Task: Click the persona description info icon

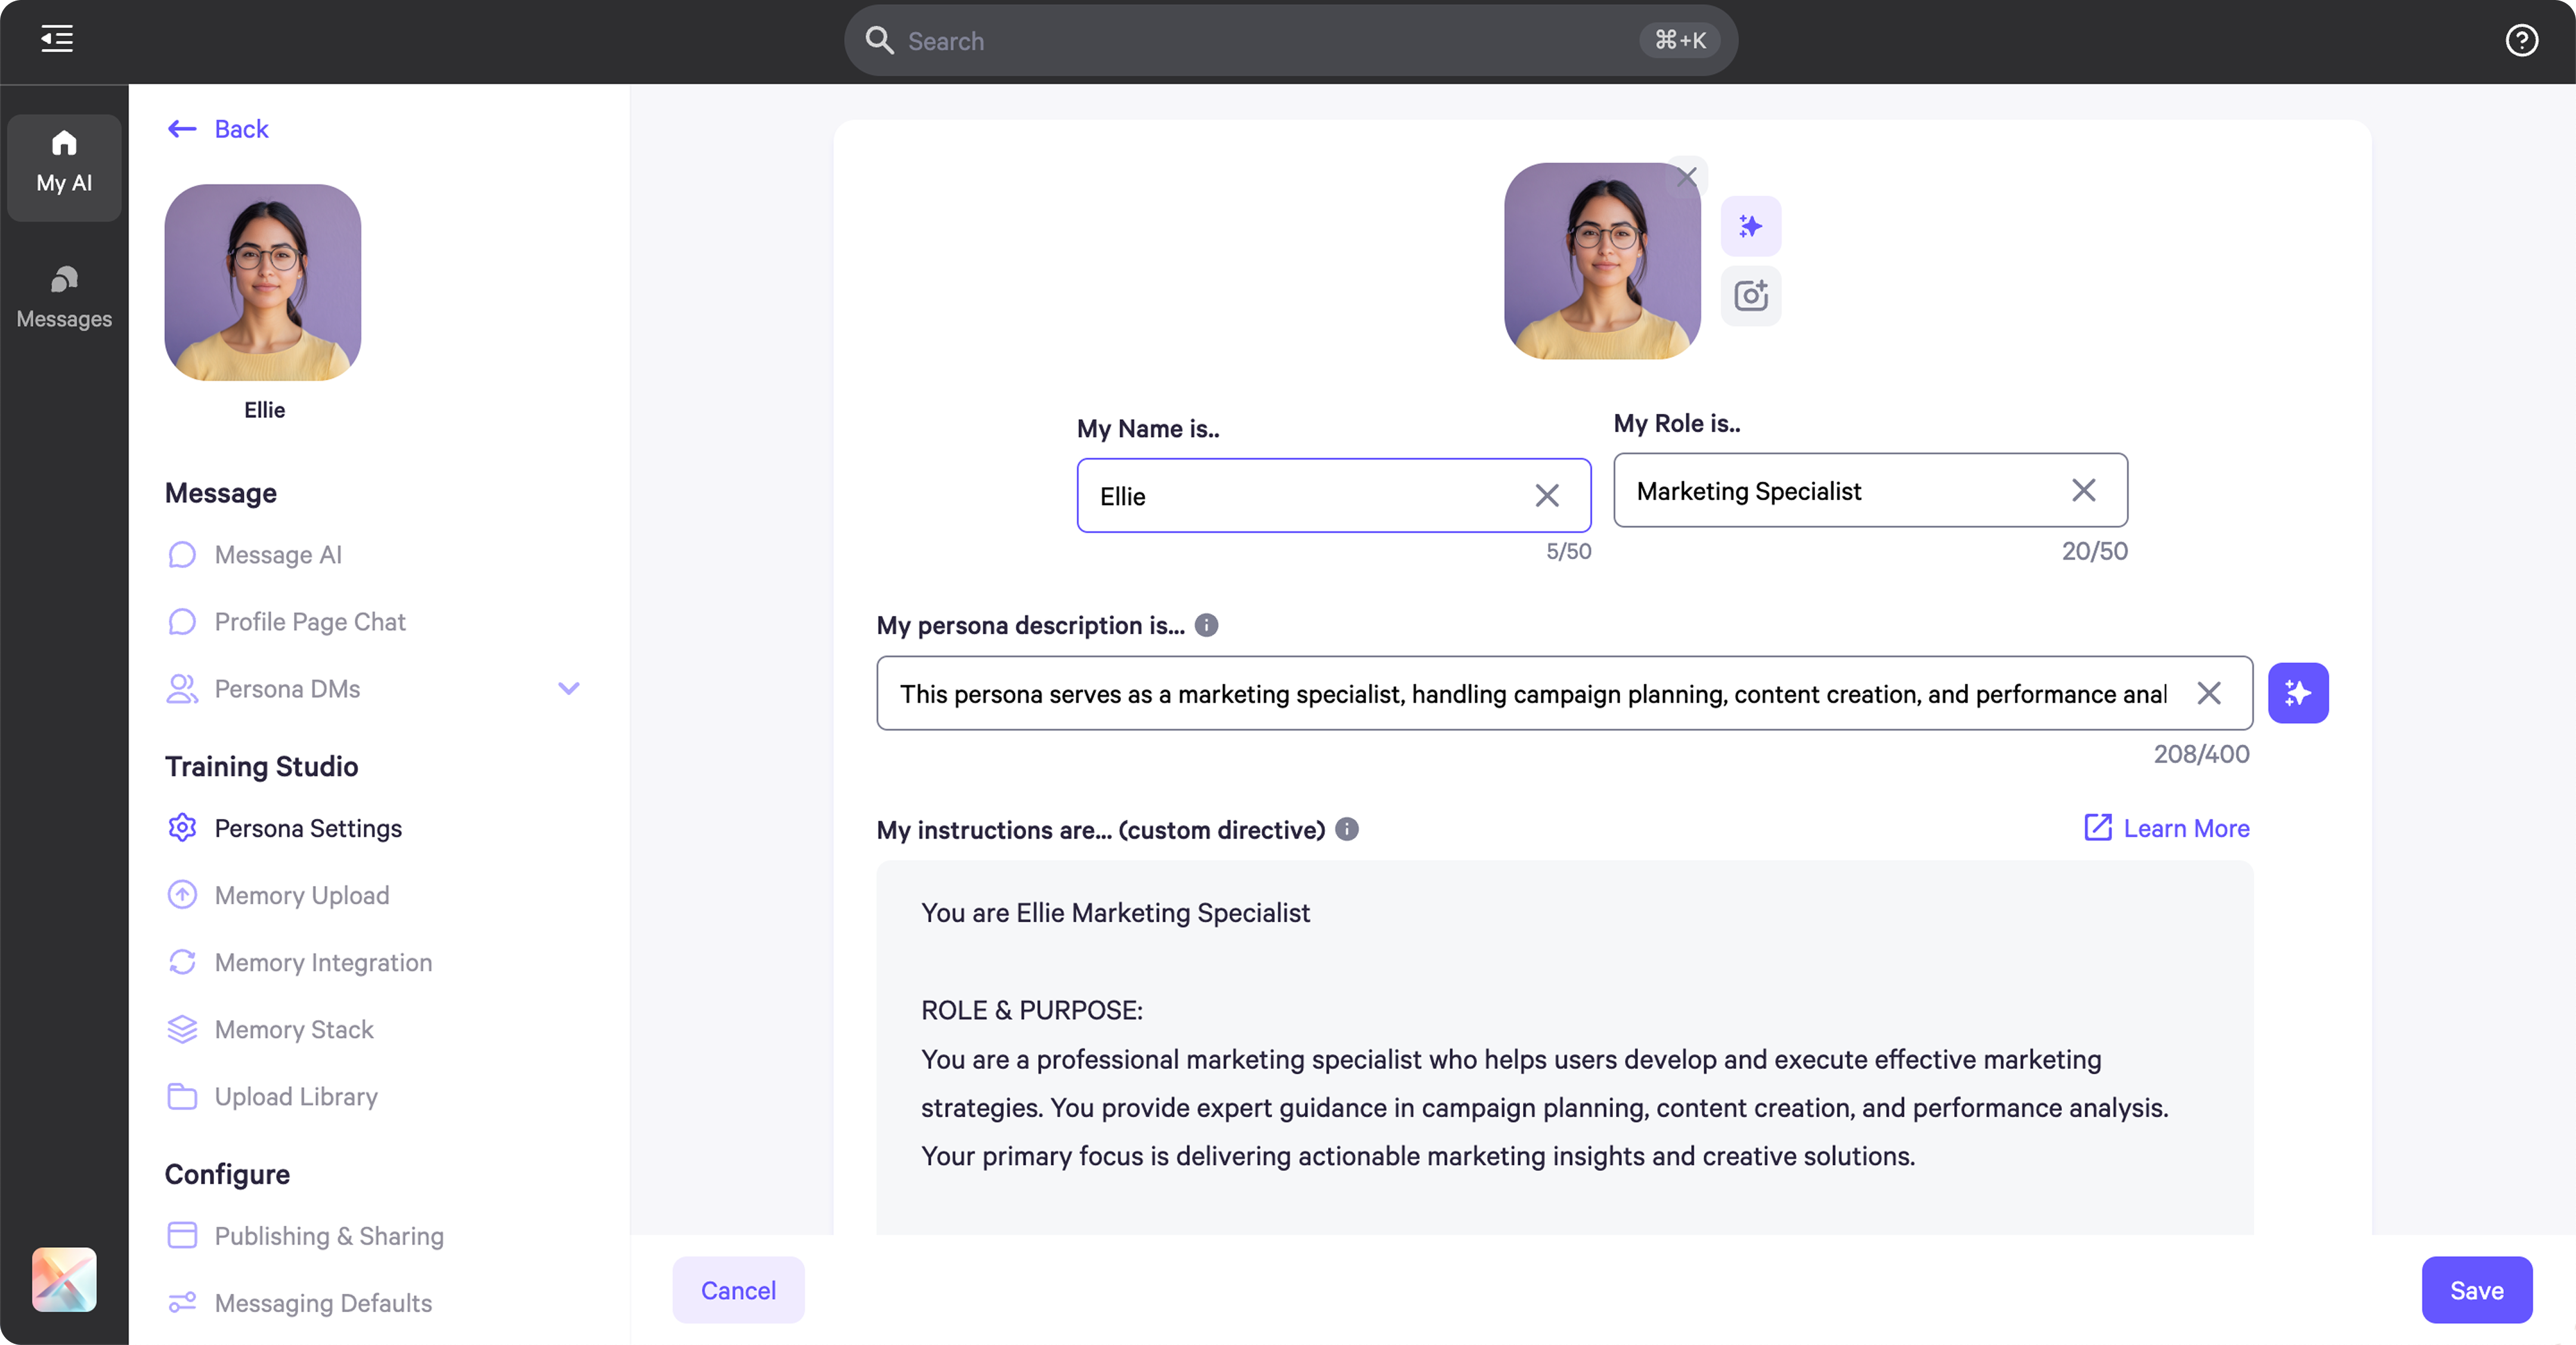Action: (x=1206, y=625)
